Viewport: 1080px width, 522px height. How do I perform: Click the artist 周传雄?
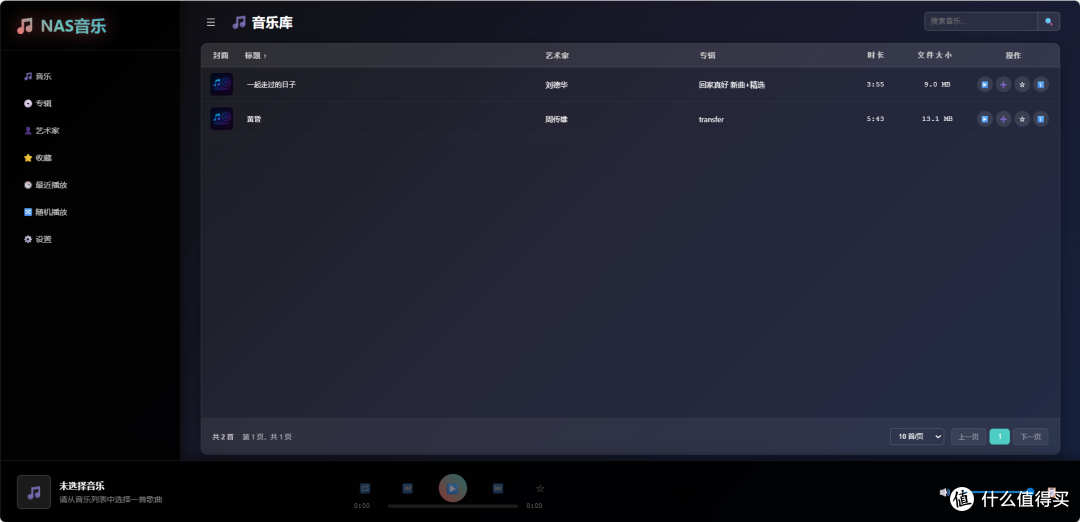point(557,119)
